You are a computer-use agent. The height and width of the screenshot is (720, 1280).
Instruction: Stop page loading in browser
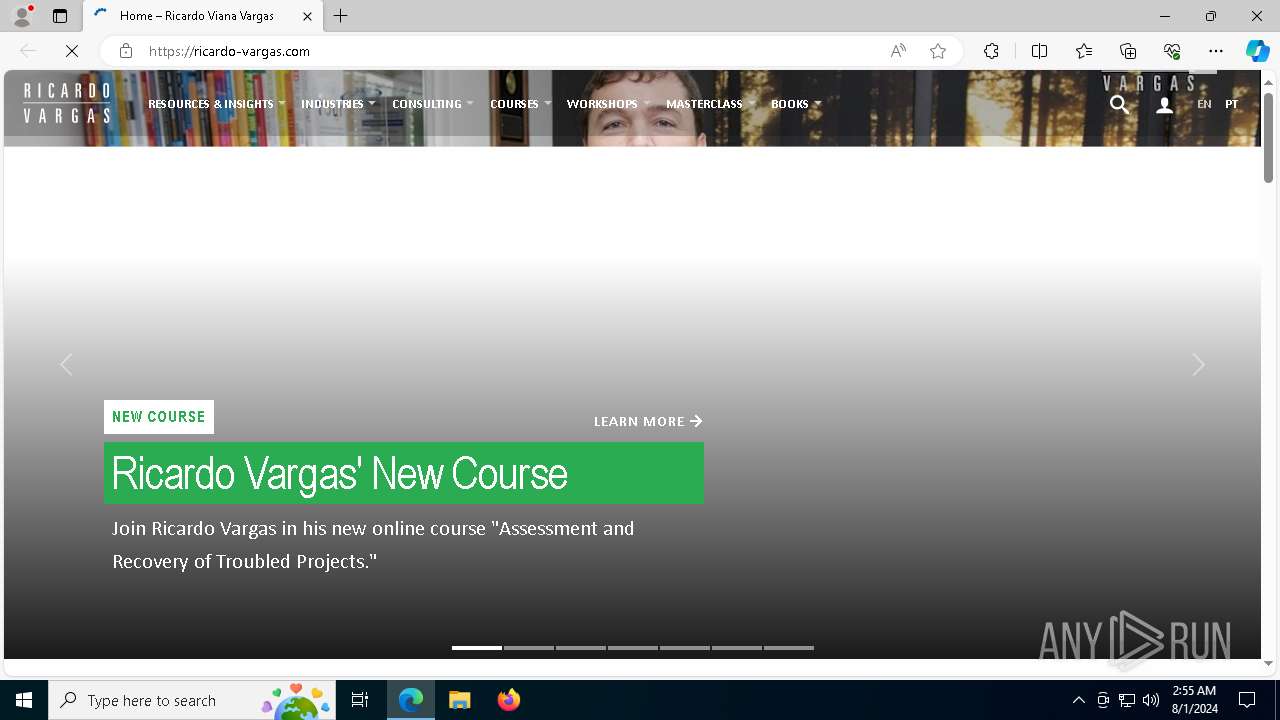71,51
